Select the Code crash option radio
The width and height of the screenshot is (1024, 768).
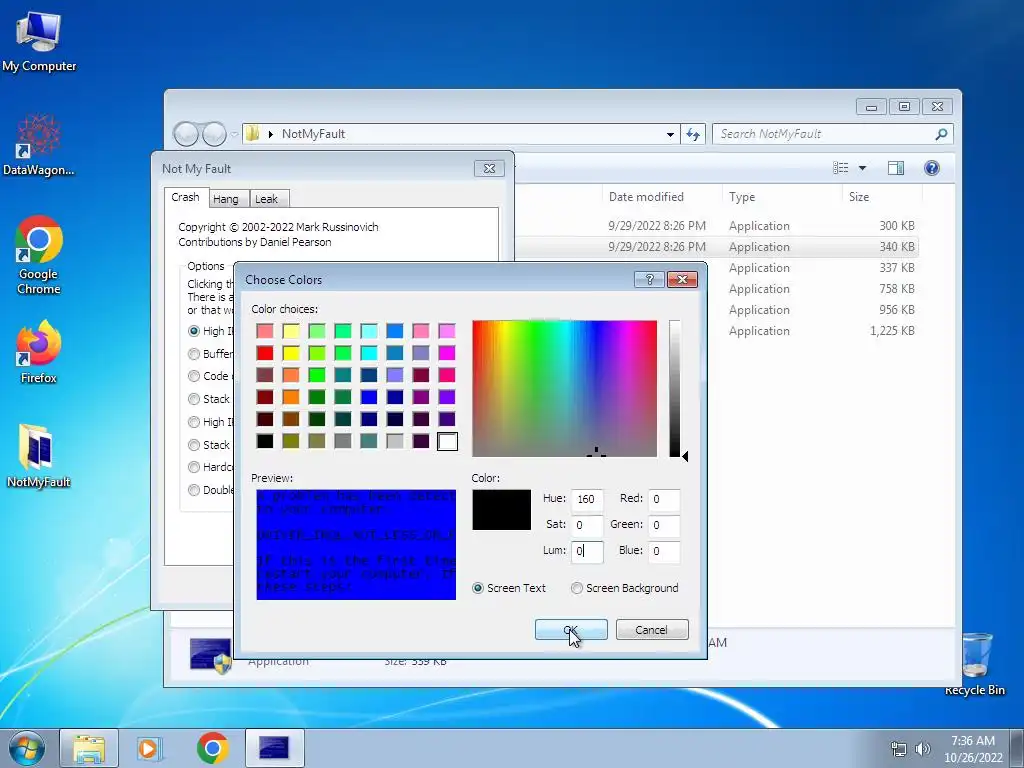(193, 376)
